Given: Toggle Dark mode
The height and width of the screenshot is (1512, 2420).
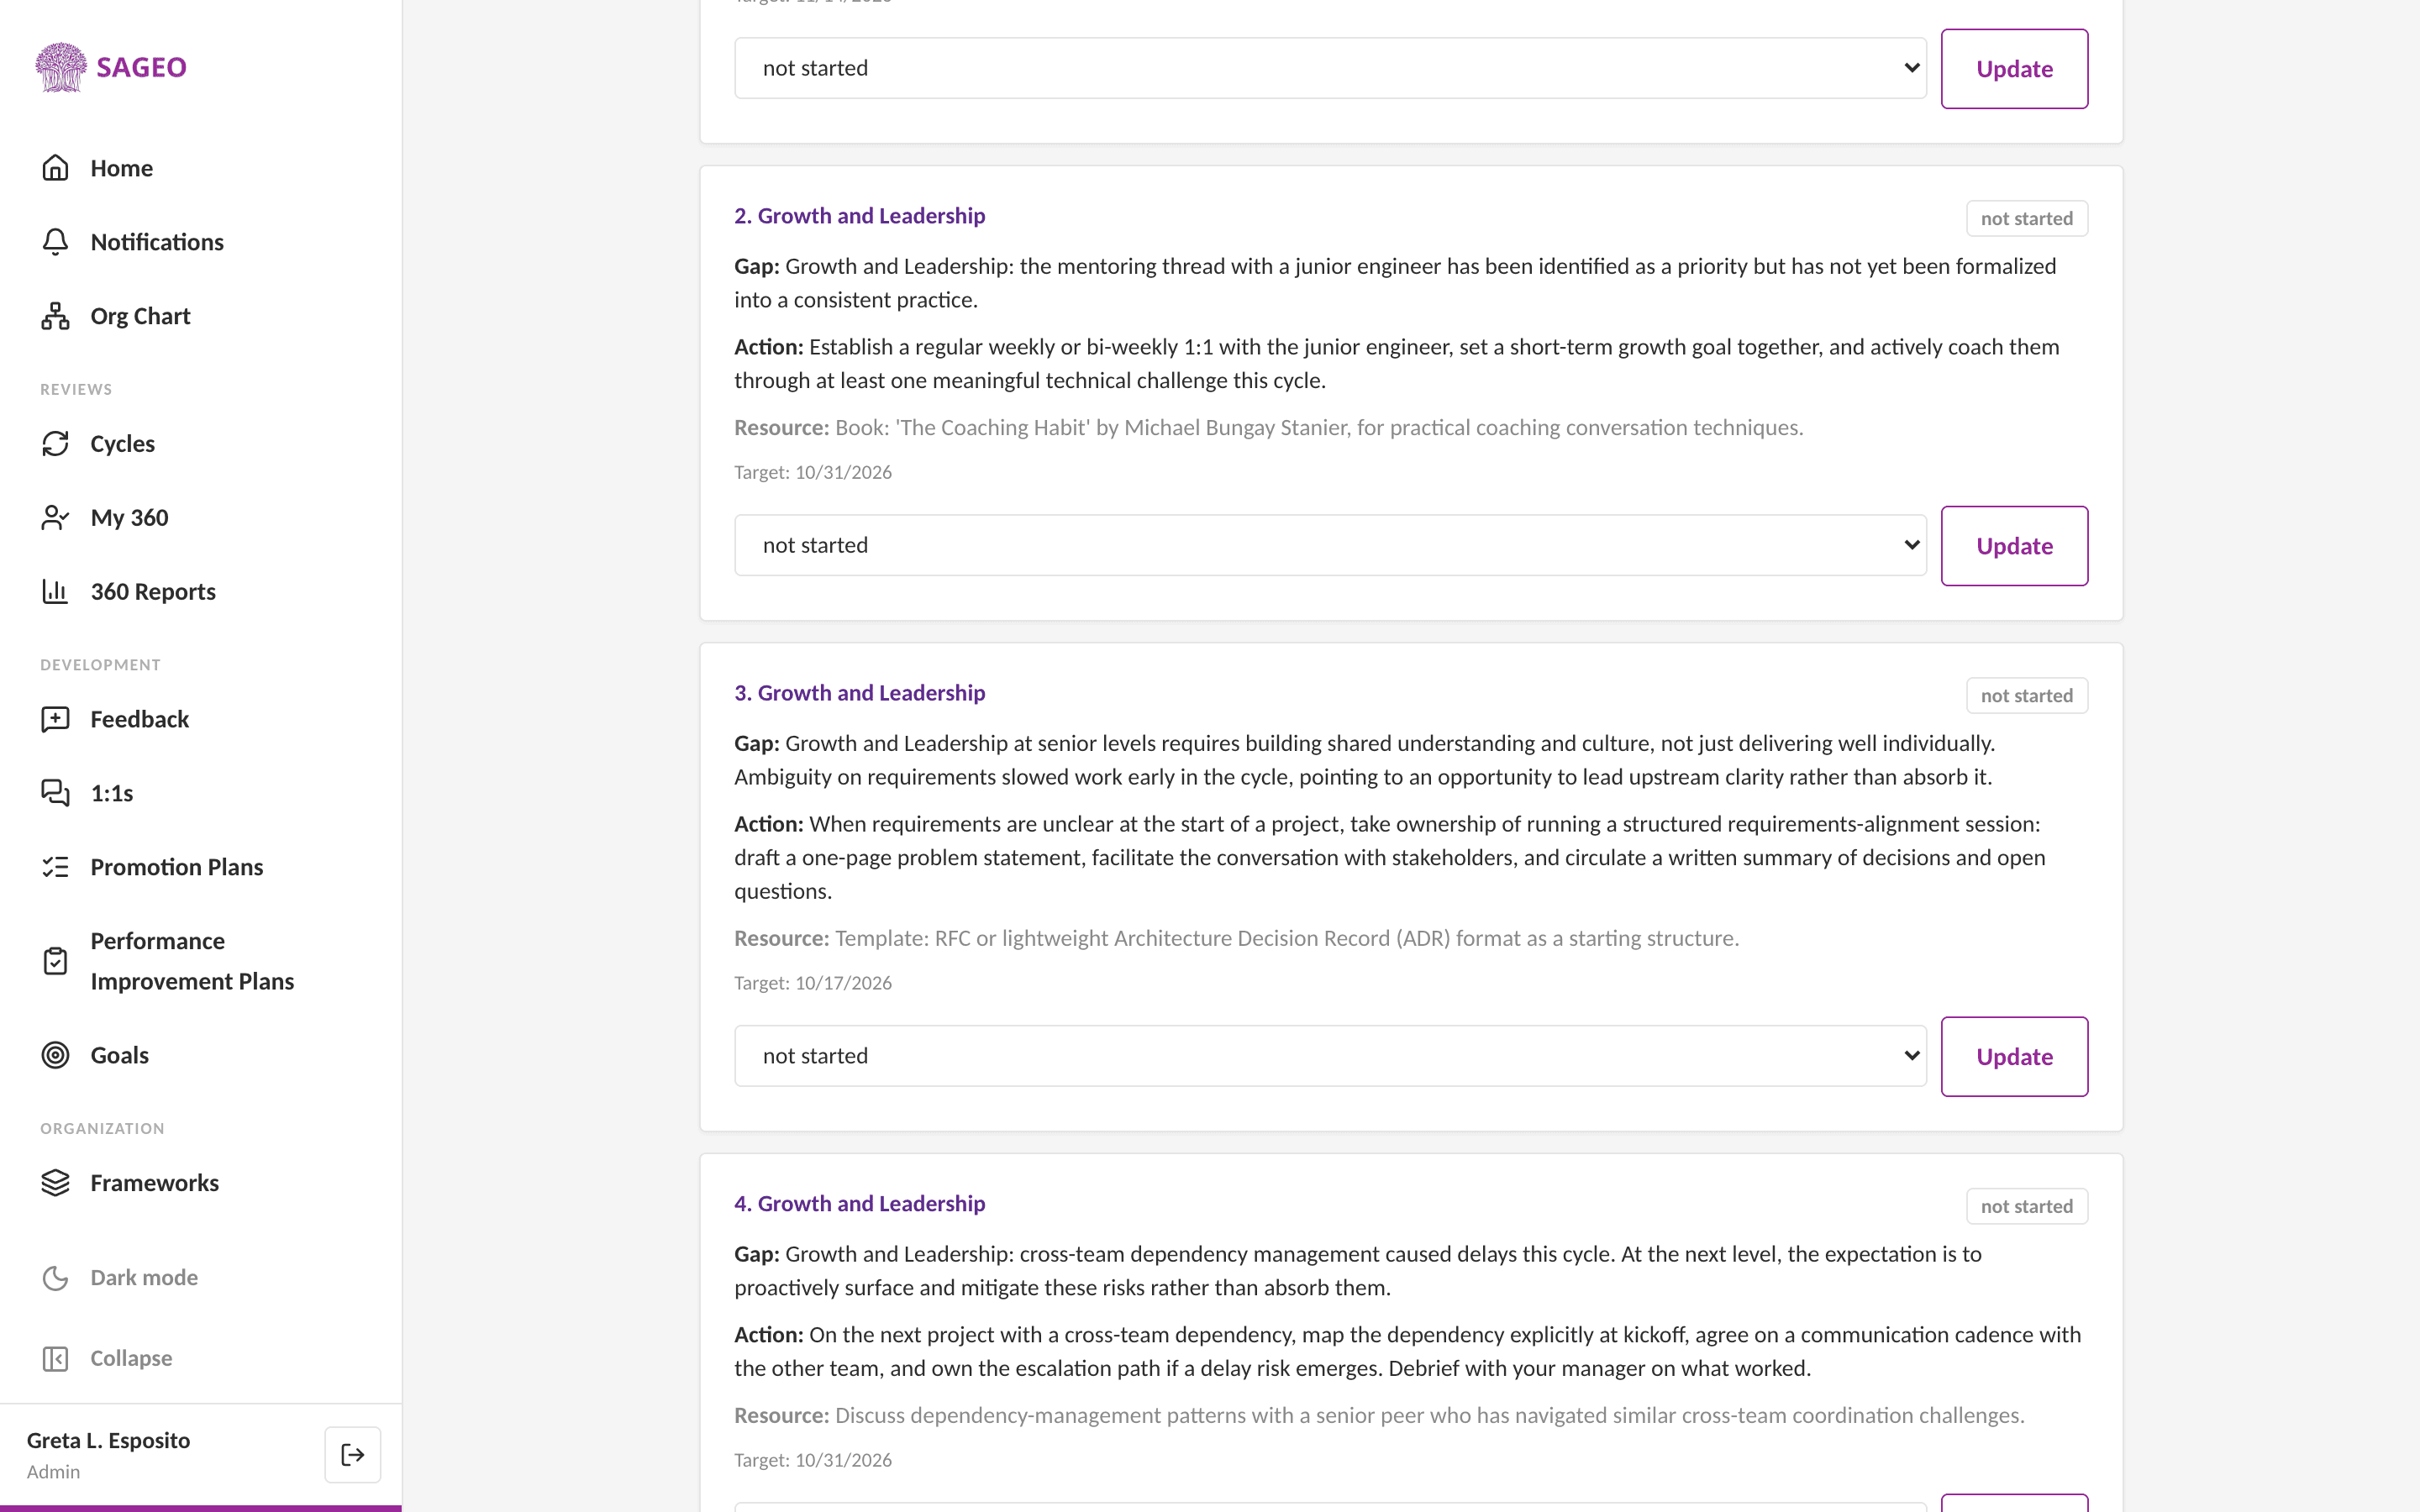Looking at the screenshot, I should click(x=144, y=1278).
